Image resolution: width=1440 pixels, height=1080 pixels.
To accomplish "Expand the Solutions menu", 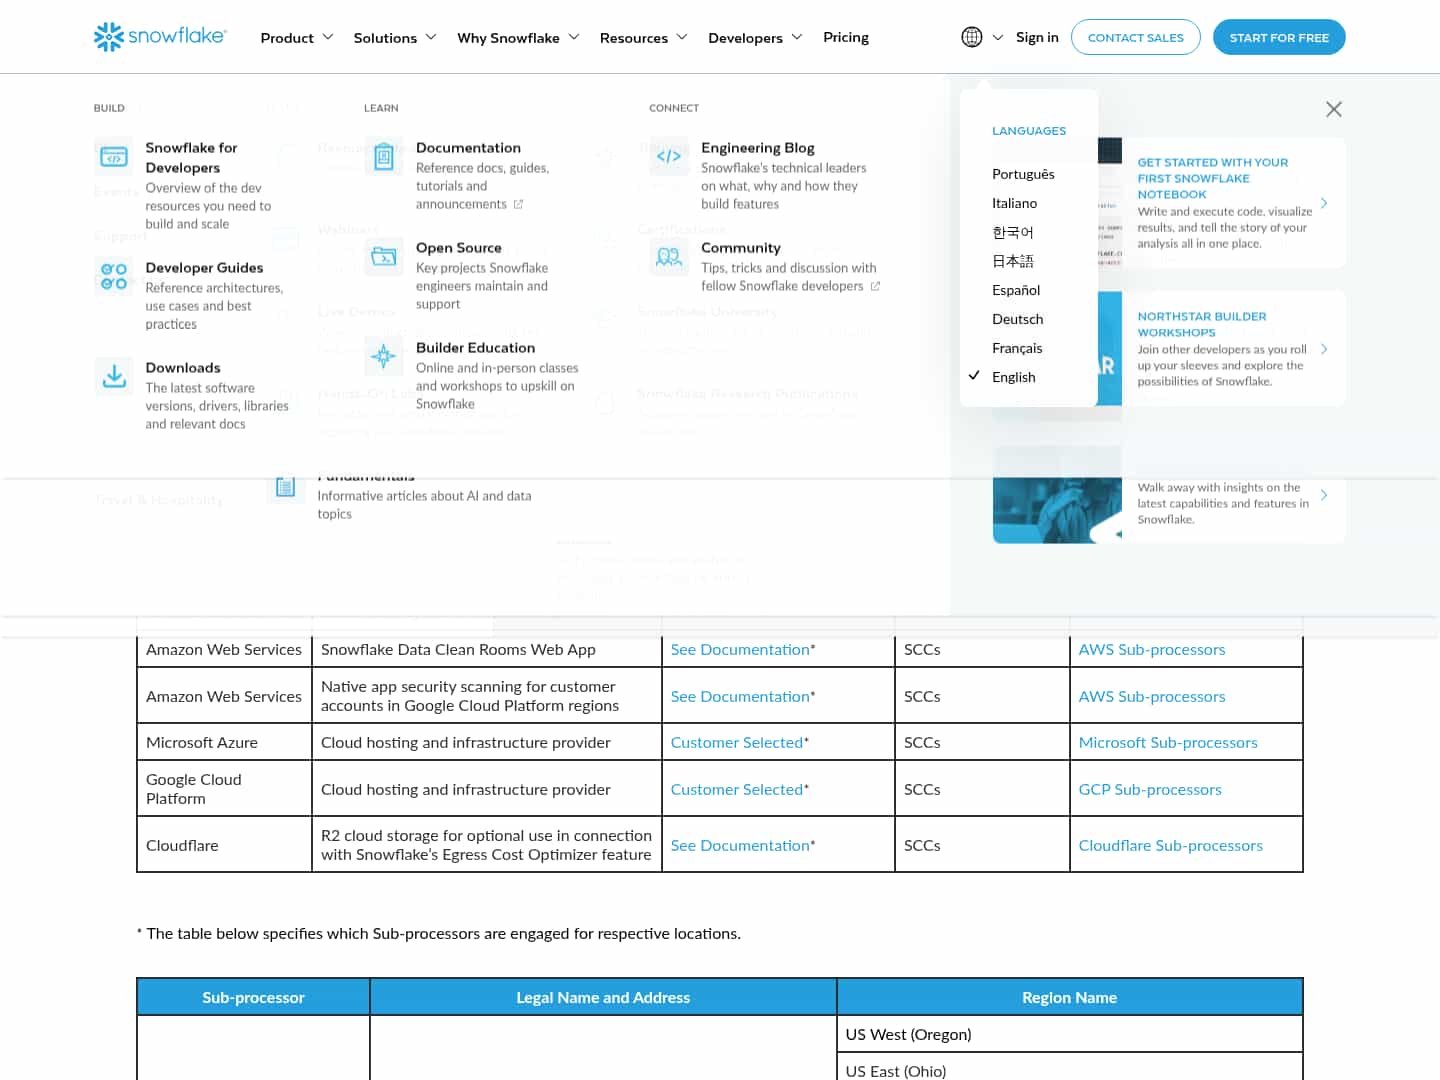I will (395, 38).
